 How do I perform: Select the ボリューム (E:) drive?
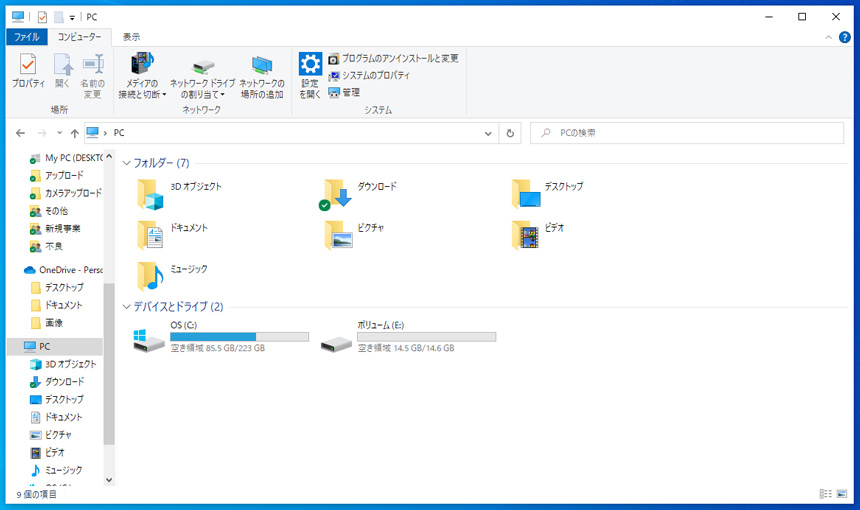(409, 337)
